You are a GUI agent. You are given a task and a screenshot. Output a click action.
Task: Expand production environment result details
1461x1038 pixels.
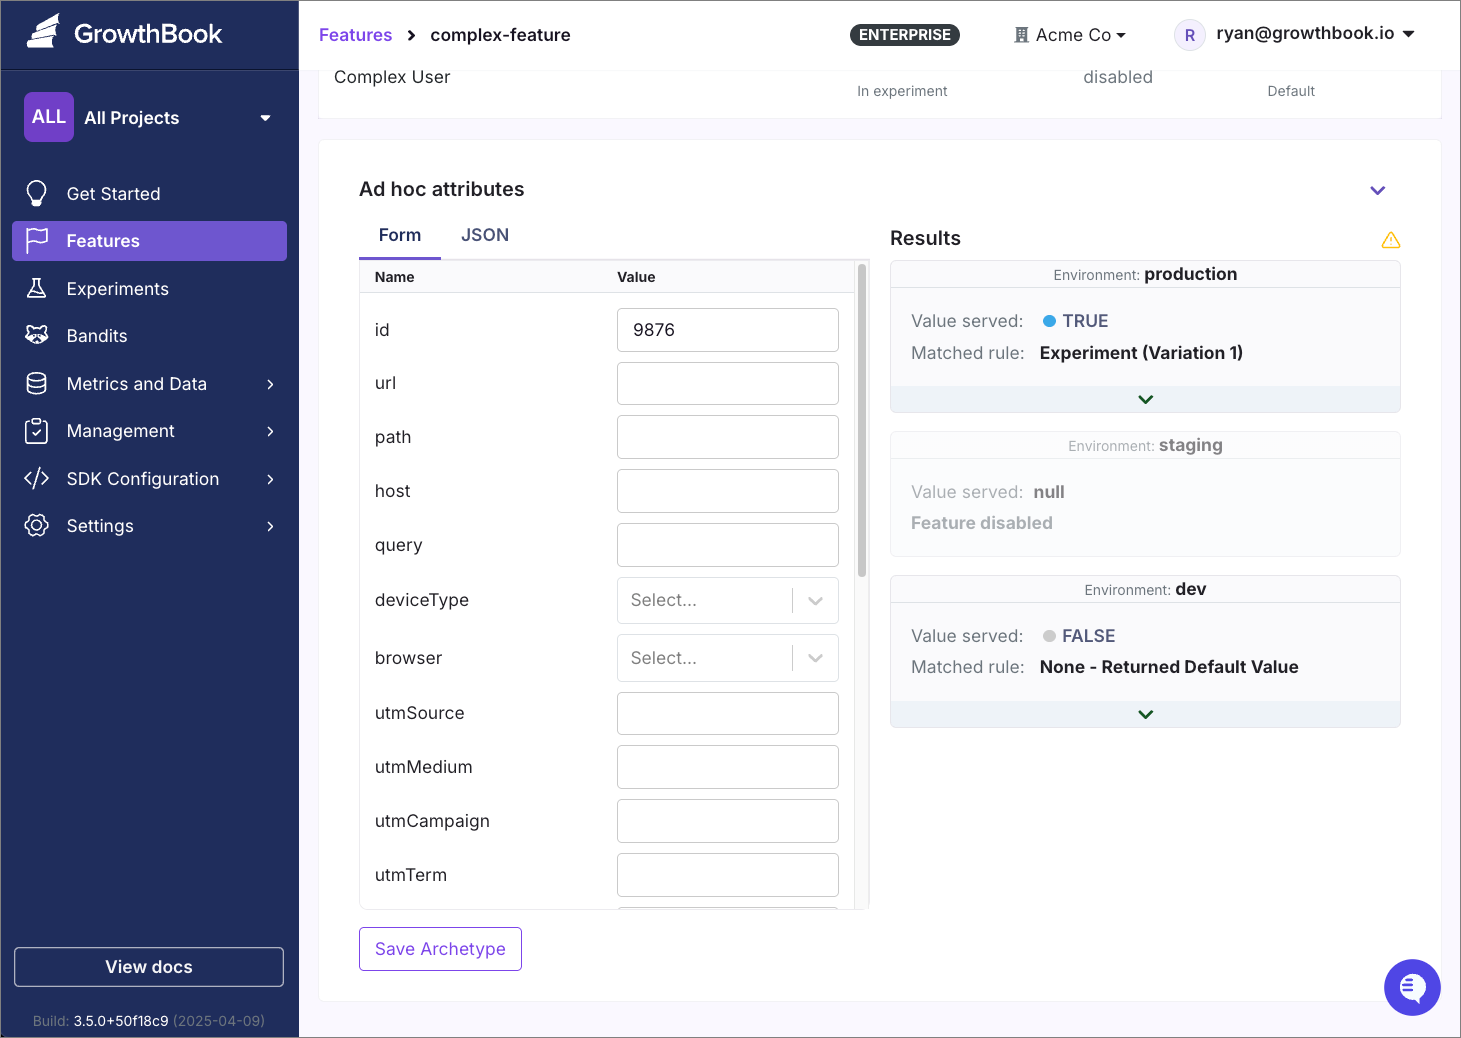[1145, 399]
